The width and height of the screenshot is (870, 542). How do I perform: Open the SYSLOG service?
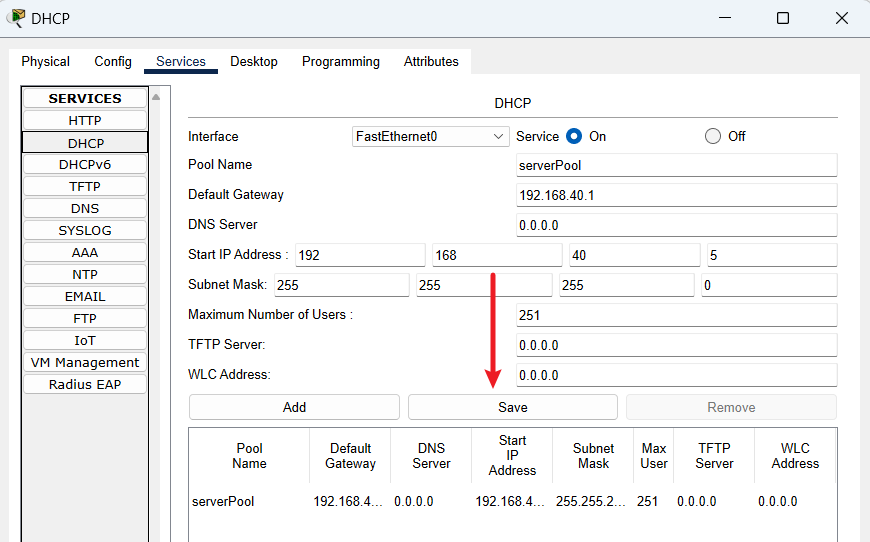point(85,231)
